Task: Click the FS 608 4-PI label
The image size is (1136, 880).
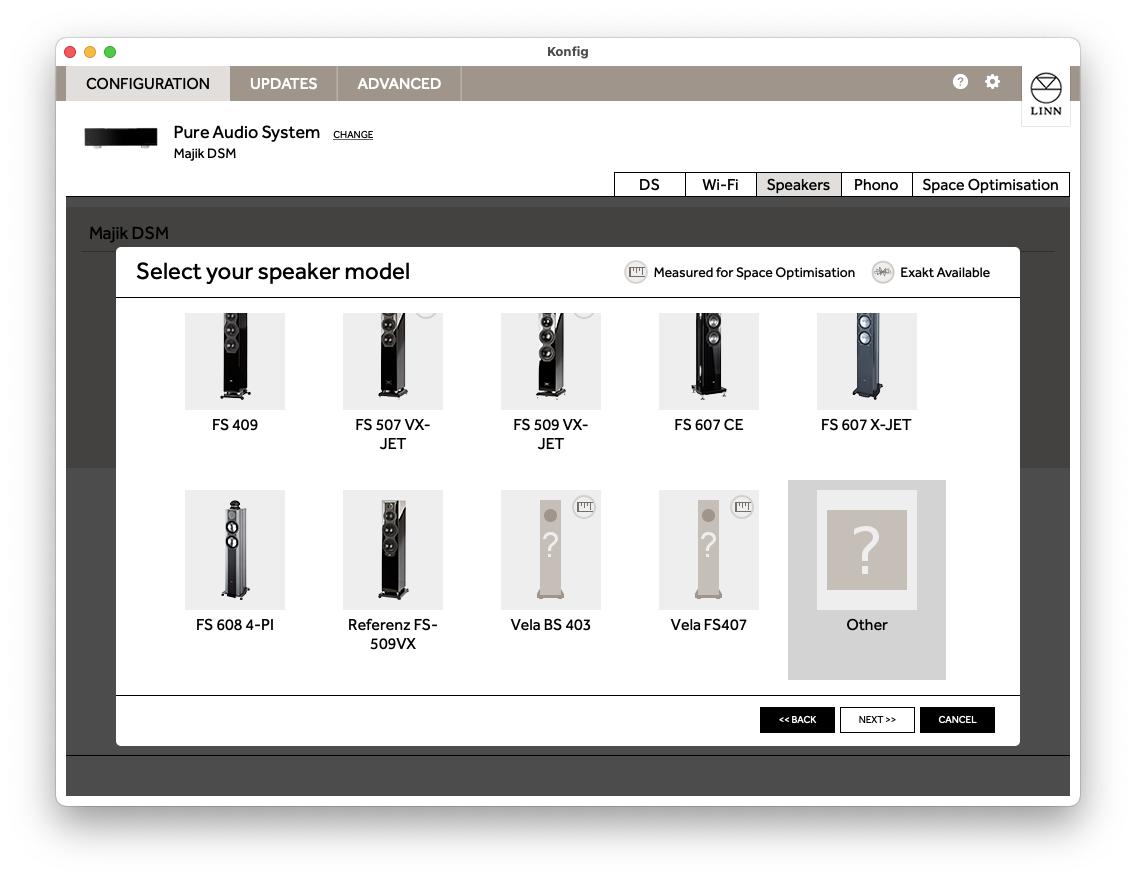Action: click(235, 625)
